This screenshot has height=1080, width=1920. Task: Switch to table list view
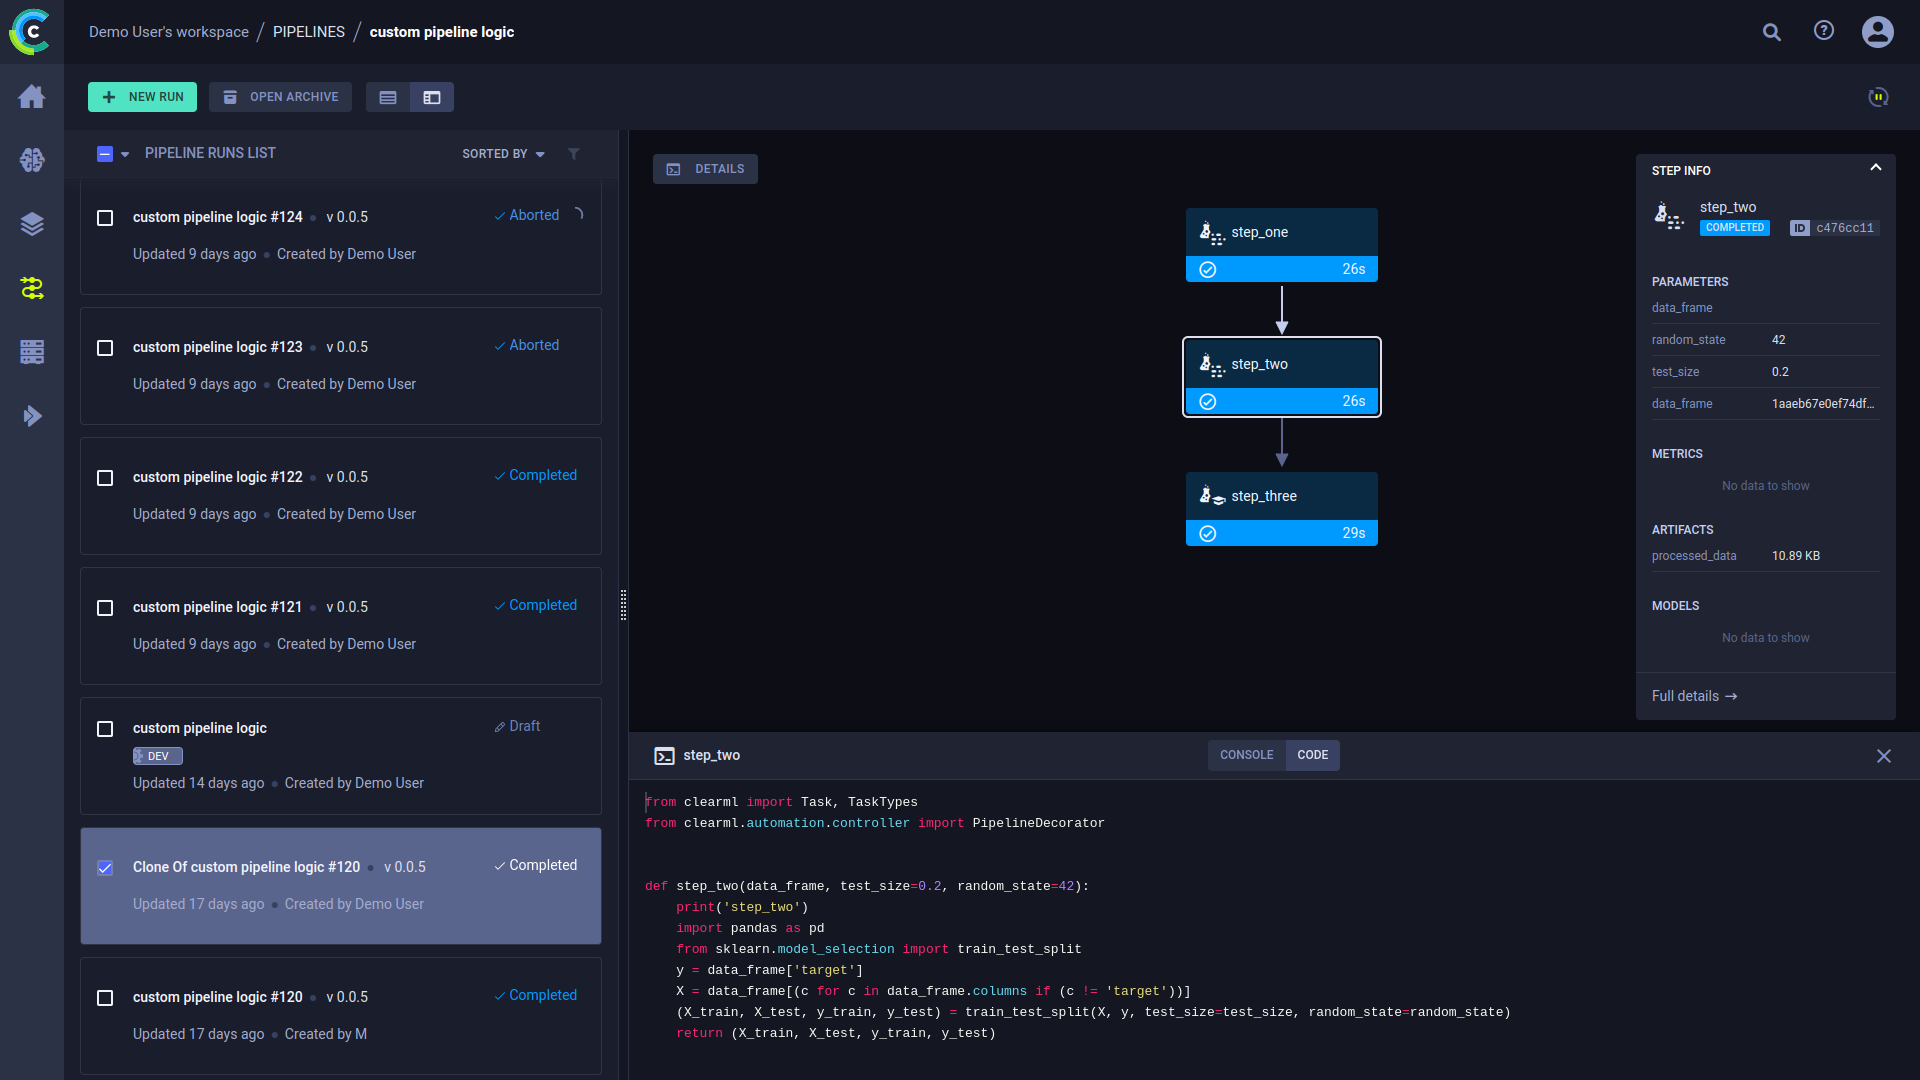tap(388, 97)
